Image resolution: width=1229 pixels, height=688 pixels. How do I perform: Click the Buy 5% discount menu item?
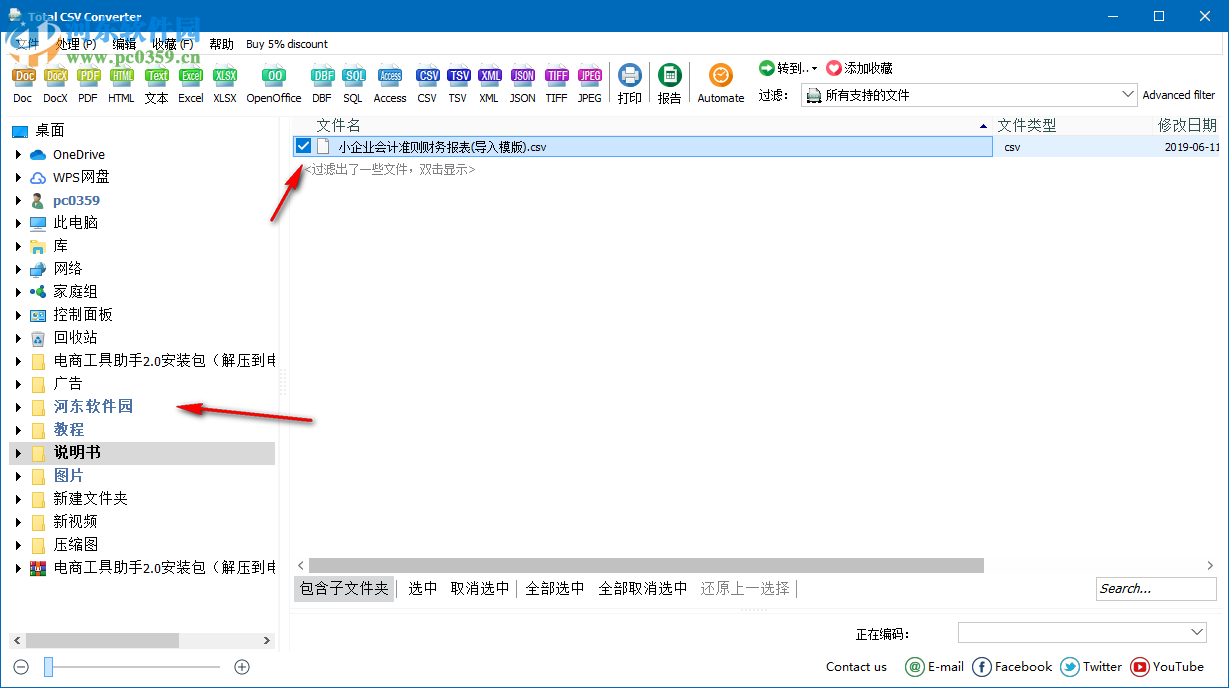coord(286,44)
